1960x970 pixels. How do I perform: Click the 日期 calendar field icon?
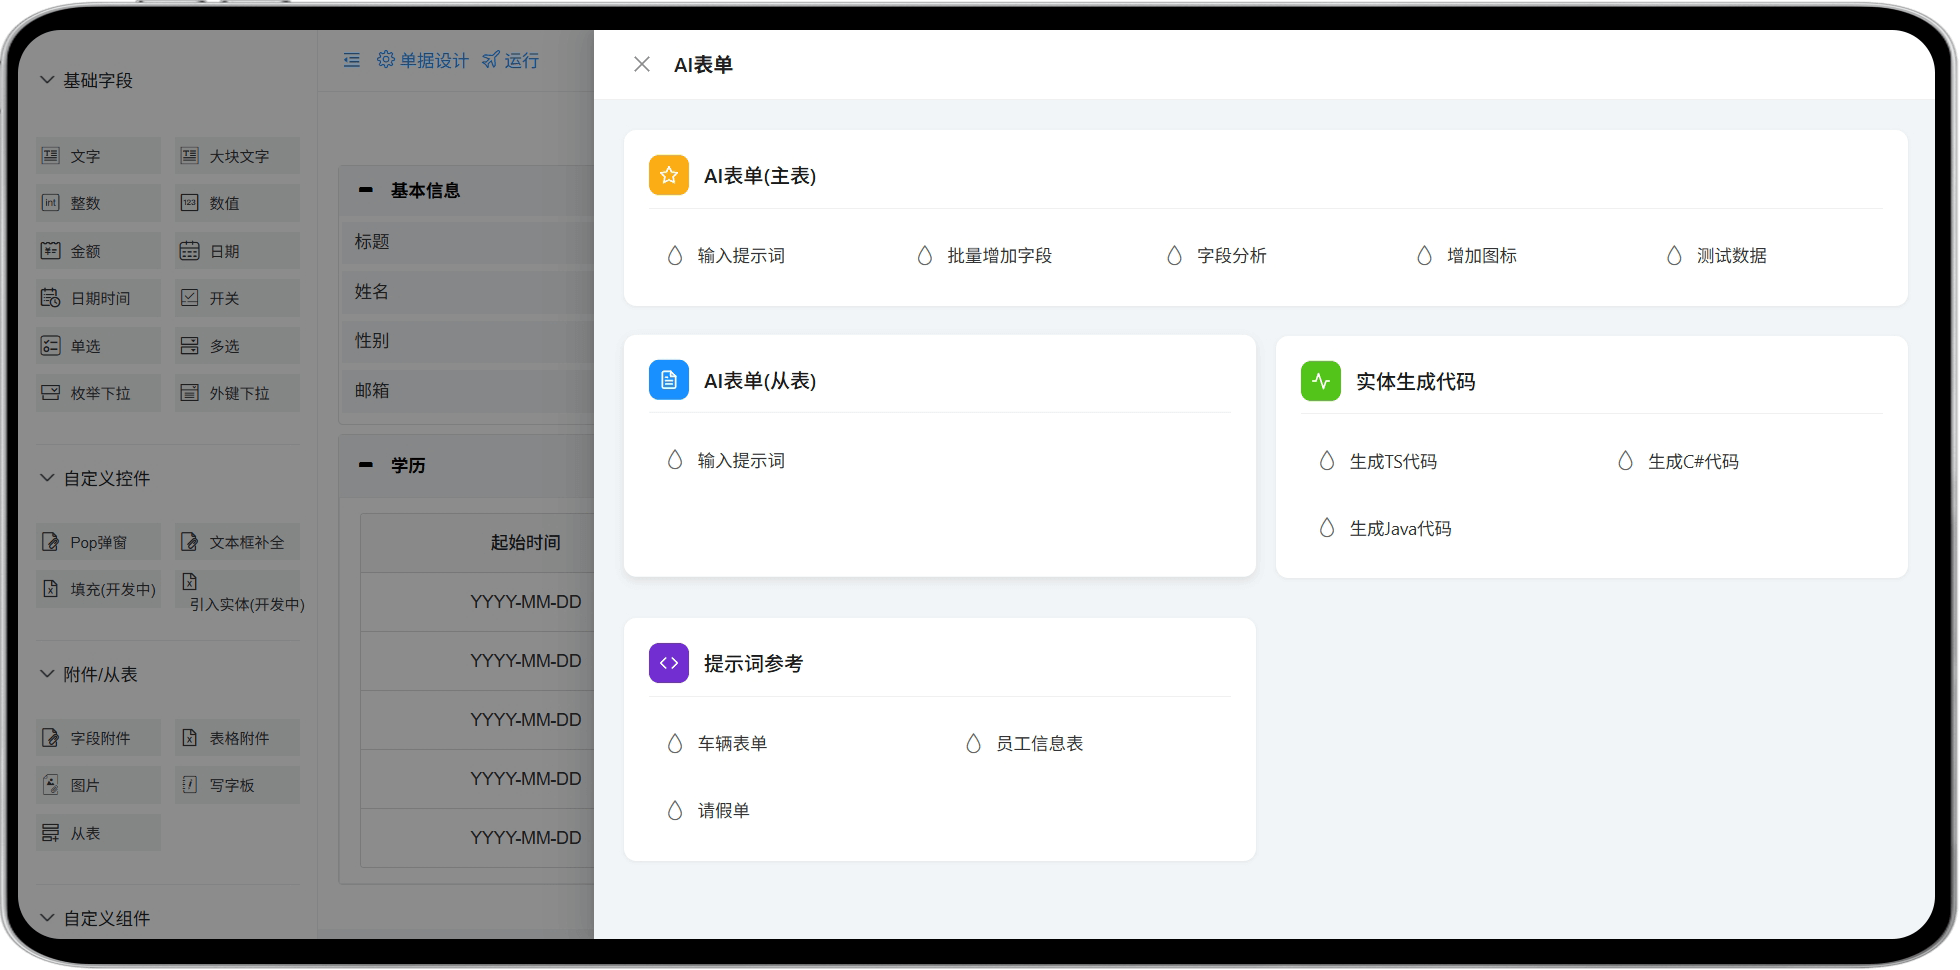click(x=189, y=251)
